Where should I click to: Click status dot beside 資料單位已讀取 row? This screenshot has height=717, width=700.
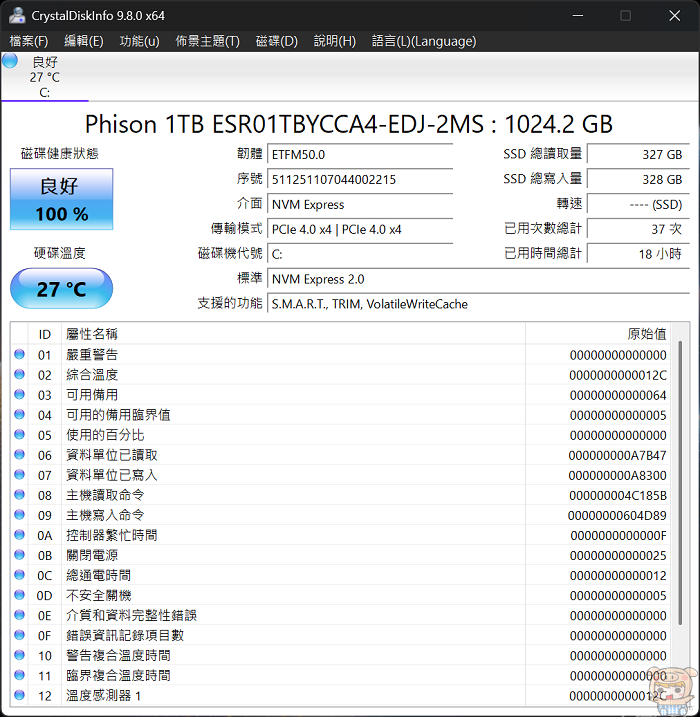point(19,455)
